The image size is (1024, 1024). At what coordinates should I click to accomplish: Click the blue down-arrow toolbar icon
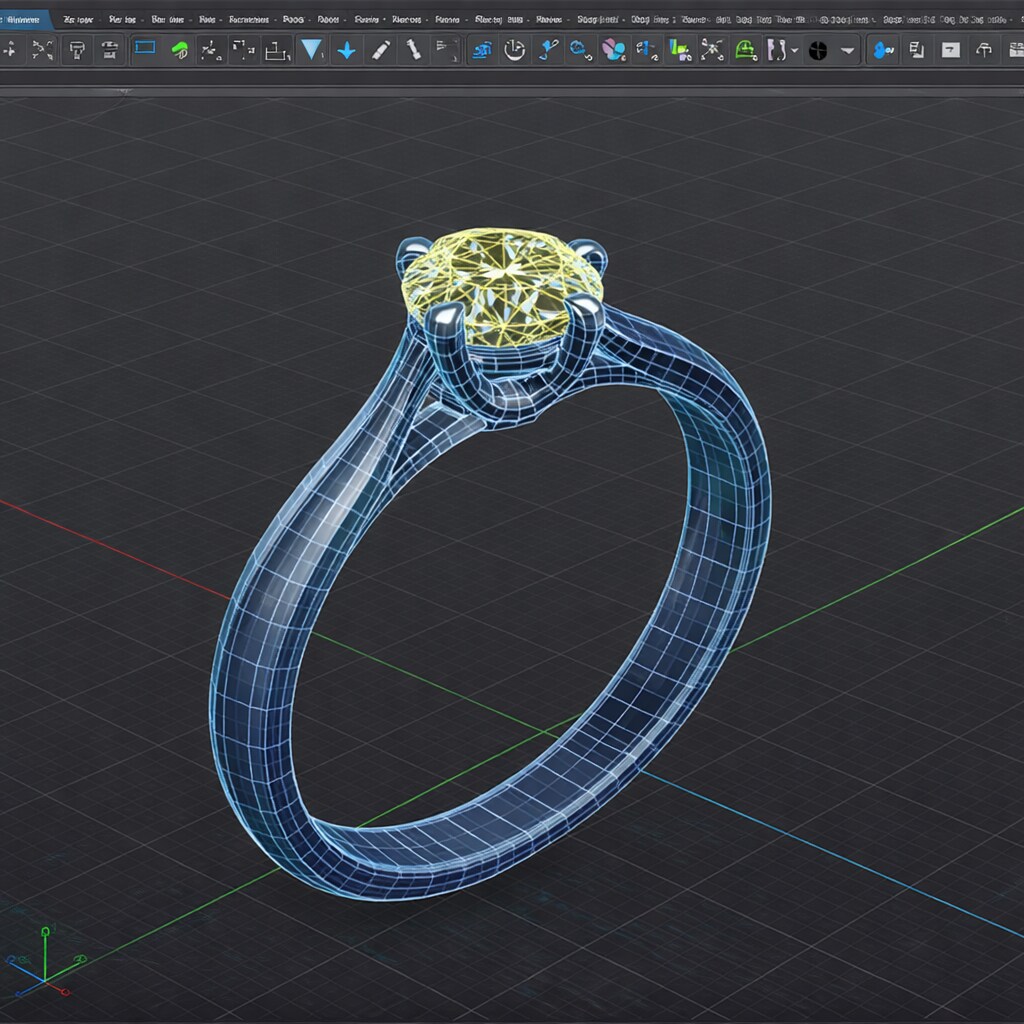[346, 50]
